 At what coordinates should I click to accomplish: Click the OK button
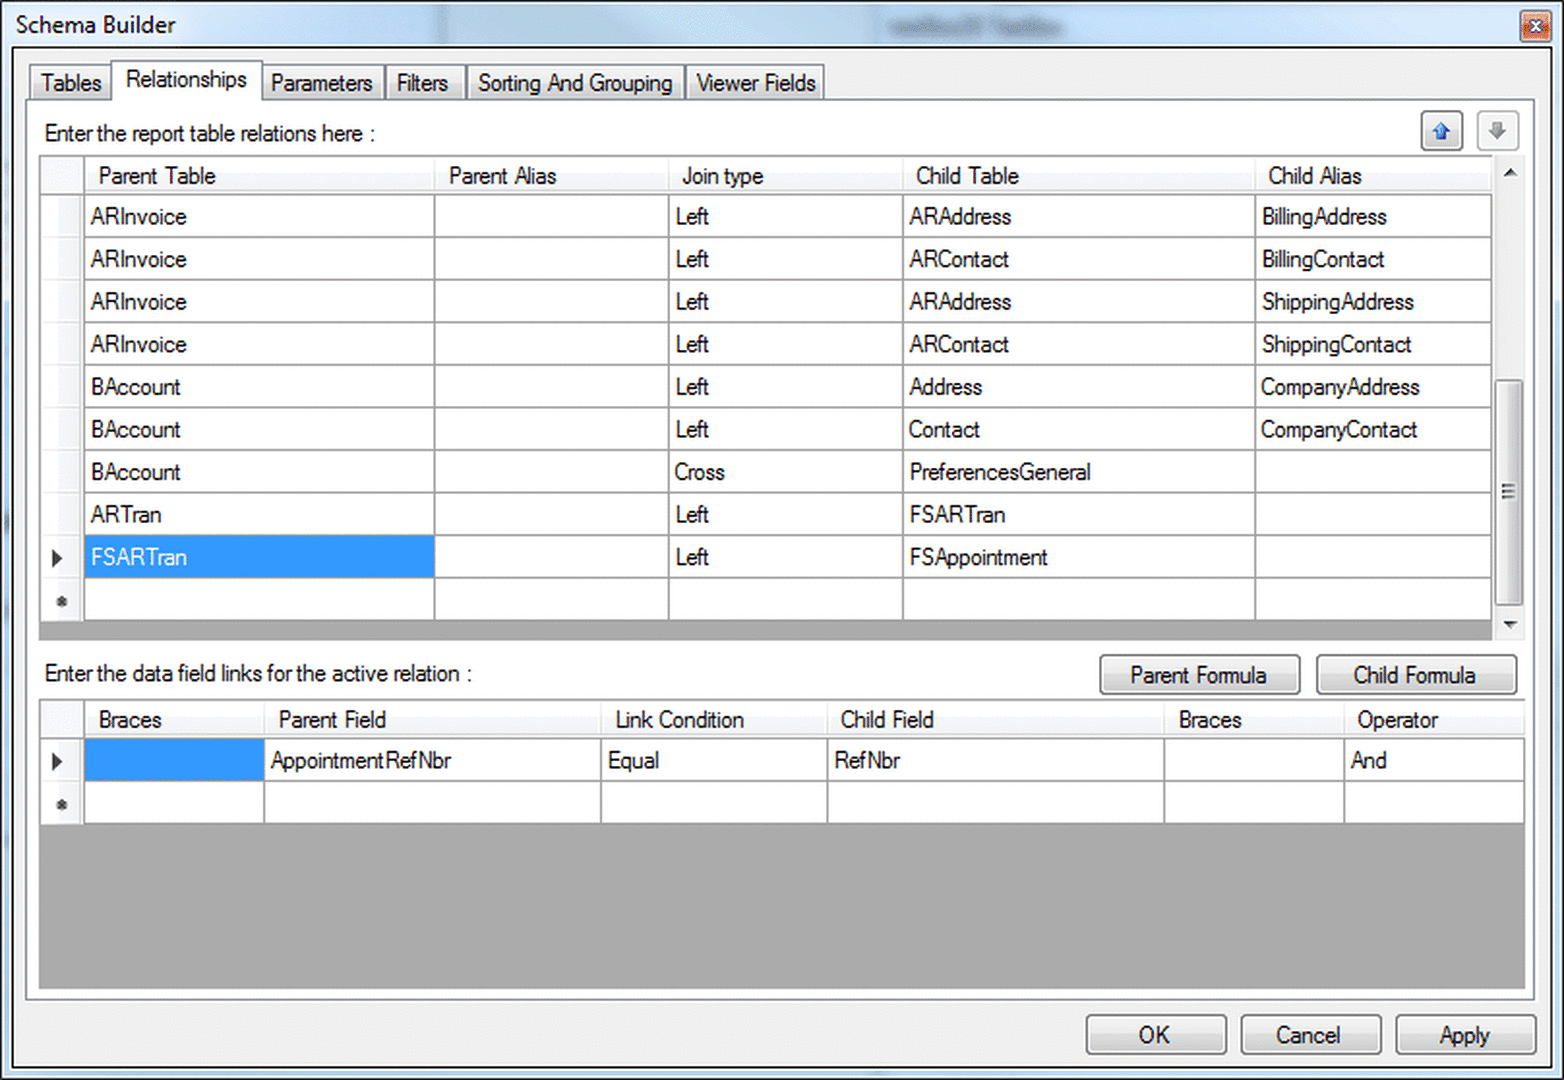1155,1035
